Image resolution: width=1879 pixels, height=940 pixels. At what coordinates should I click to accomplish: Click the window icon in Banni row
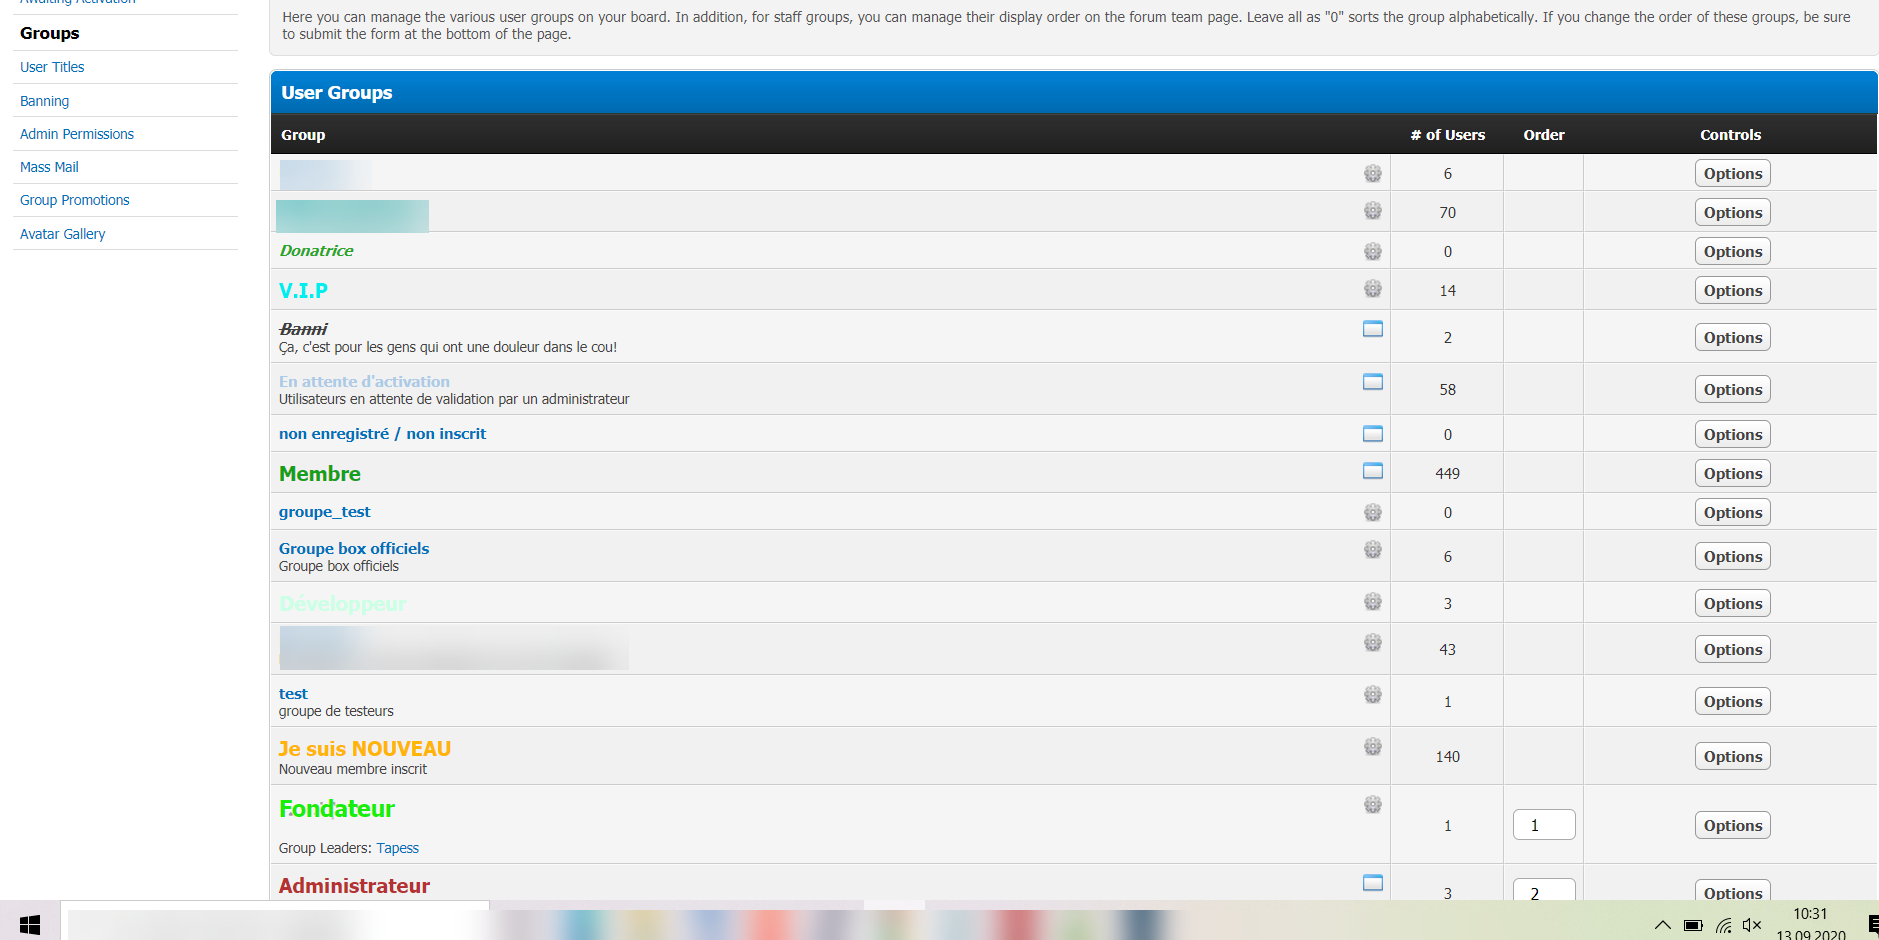pyautogui.click(x=1373, y=328)
